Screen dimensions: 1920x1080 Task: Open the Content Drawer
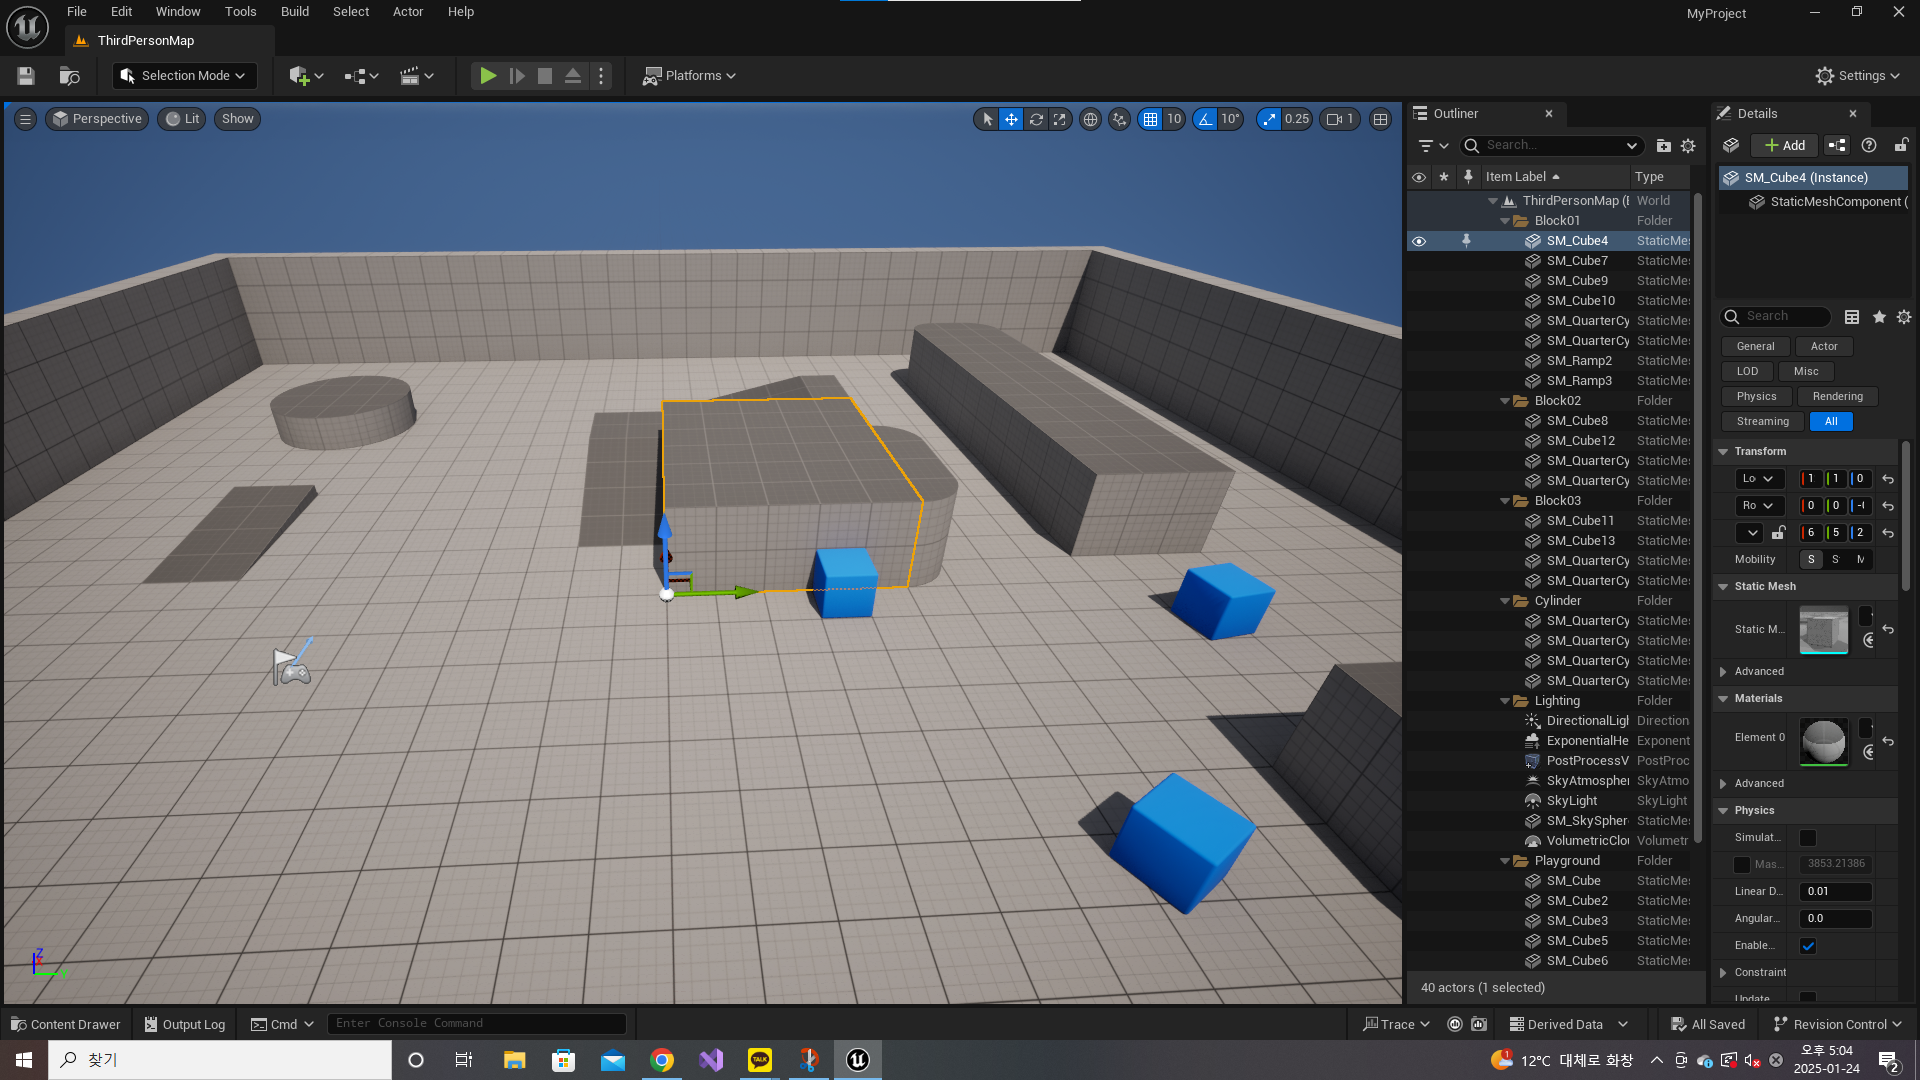[x=66, y=1024]
